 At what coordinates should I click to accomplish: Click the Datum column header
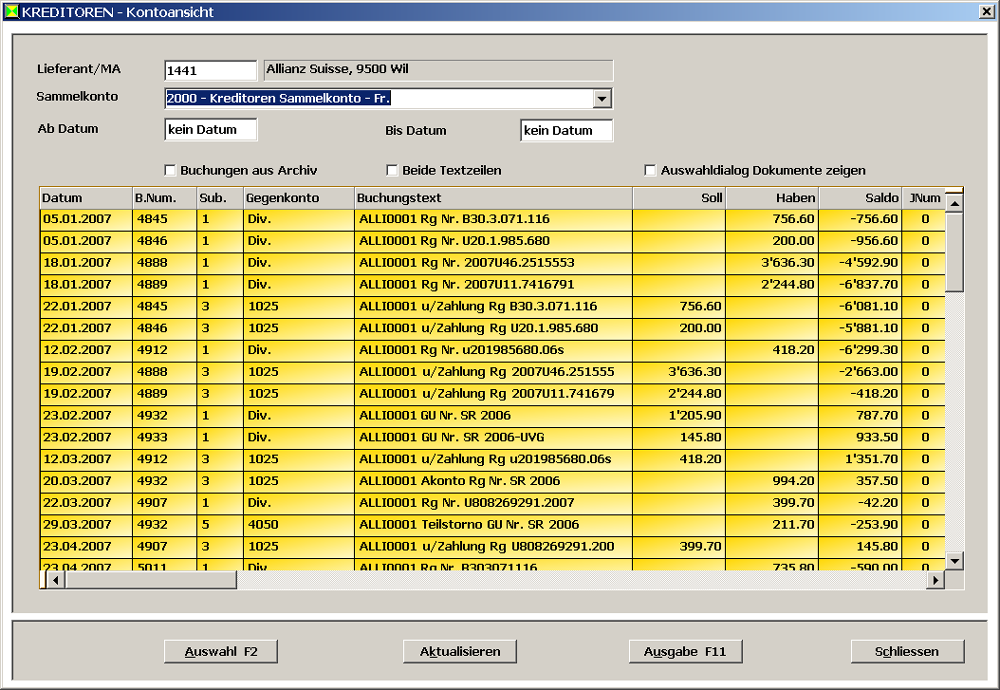point(86,198)
